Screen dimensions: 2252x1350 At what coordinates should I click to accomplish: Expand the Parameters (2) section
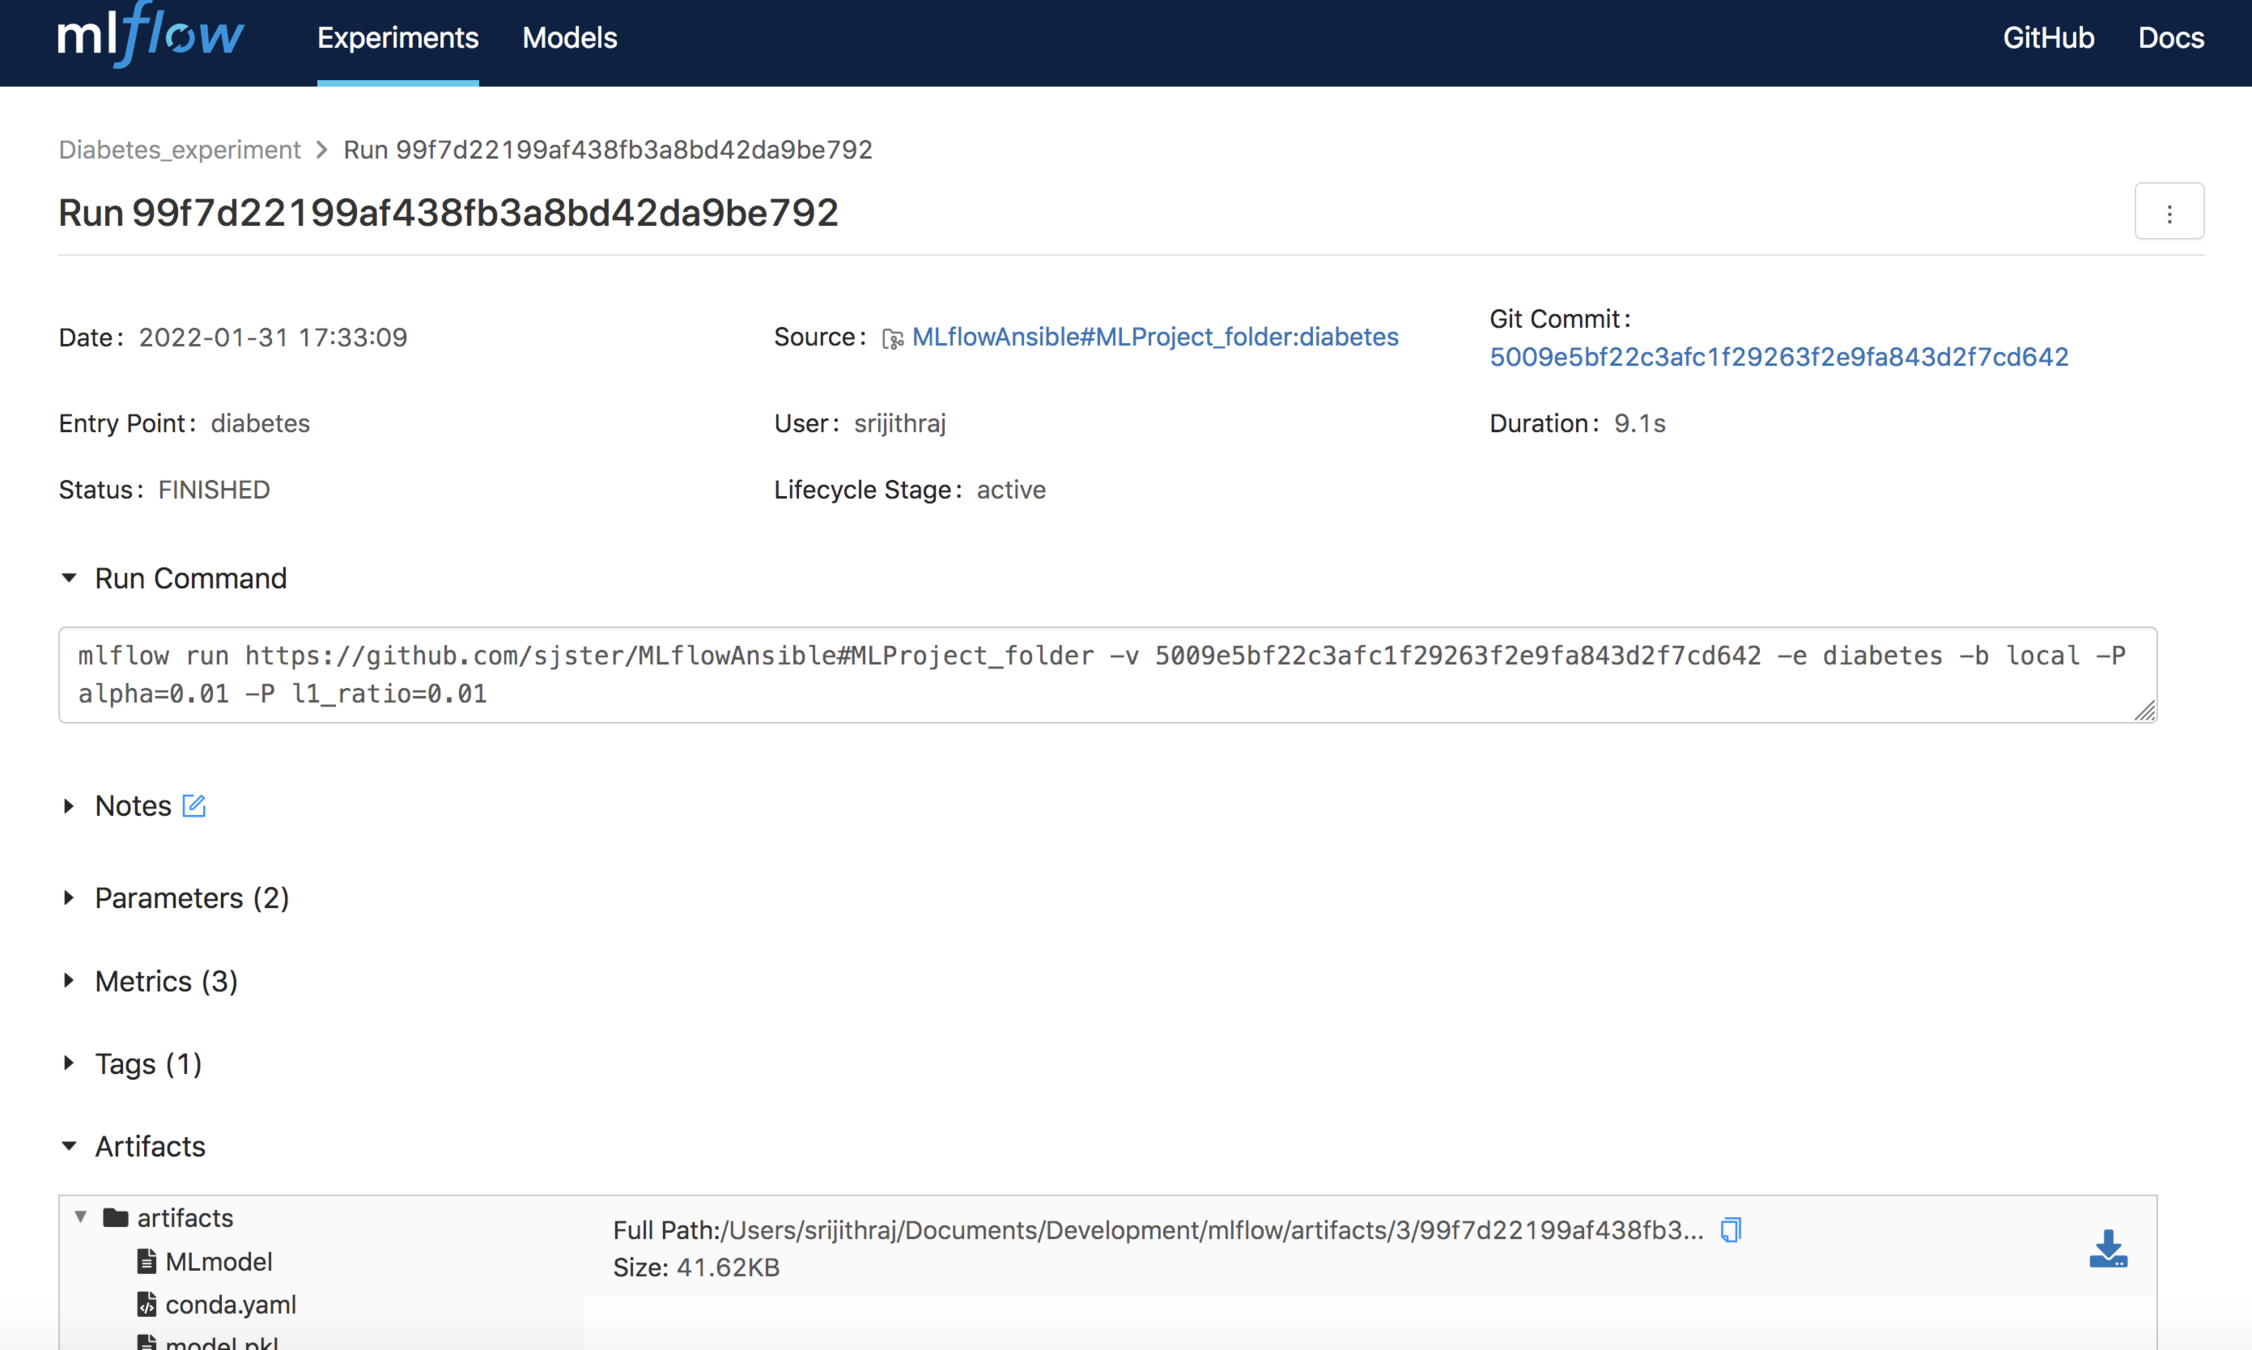tap(69, 898)
